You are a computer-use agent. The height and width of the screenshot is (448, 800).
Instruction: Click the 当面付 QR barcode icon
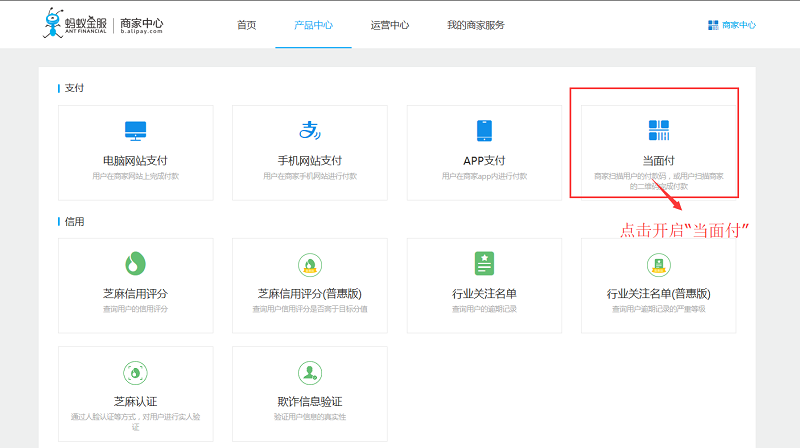[659, 130]
